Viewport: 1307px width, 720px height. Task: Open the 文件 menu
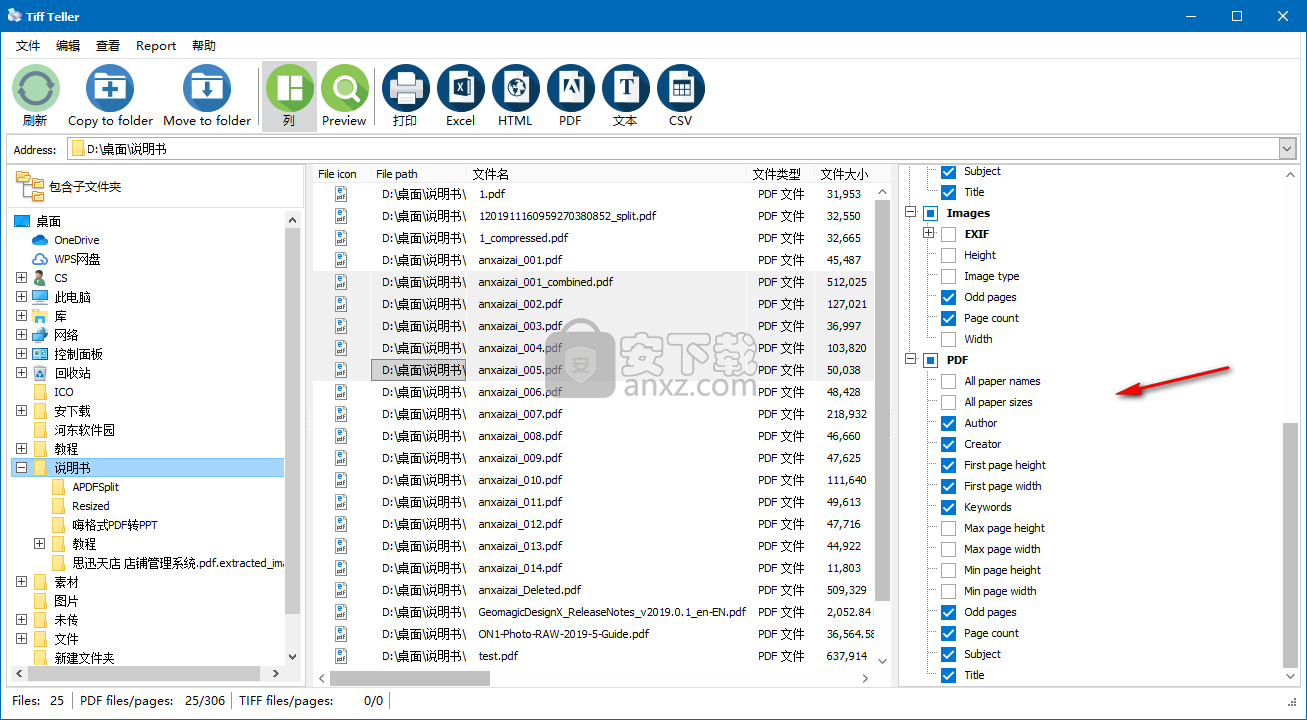[x=28, y=46]
